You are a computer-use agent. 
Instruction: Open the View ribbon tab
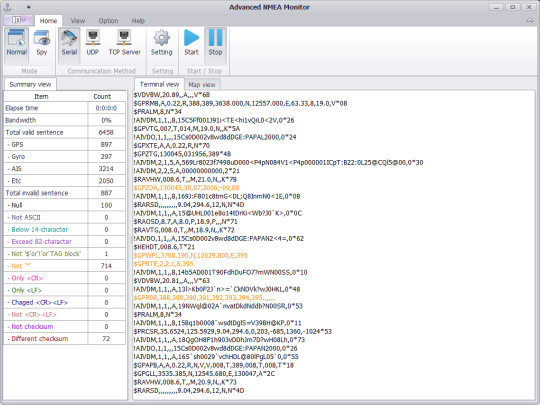78,21
